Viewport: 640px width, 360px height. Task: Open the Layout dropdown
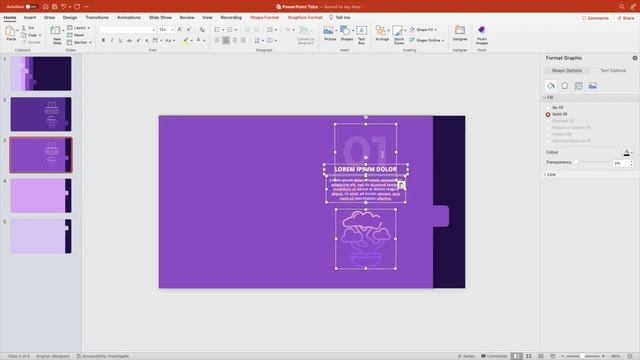point(79,28)
